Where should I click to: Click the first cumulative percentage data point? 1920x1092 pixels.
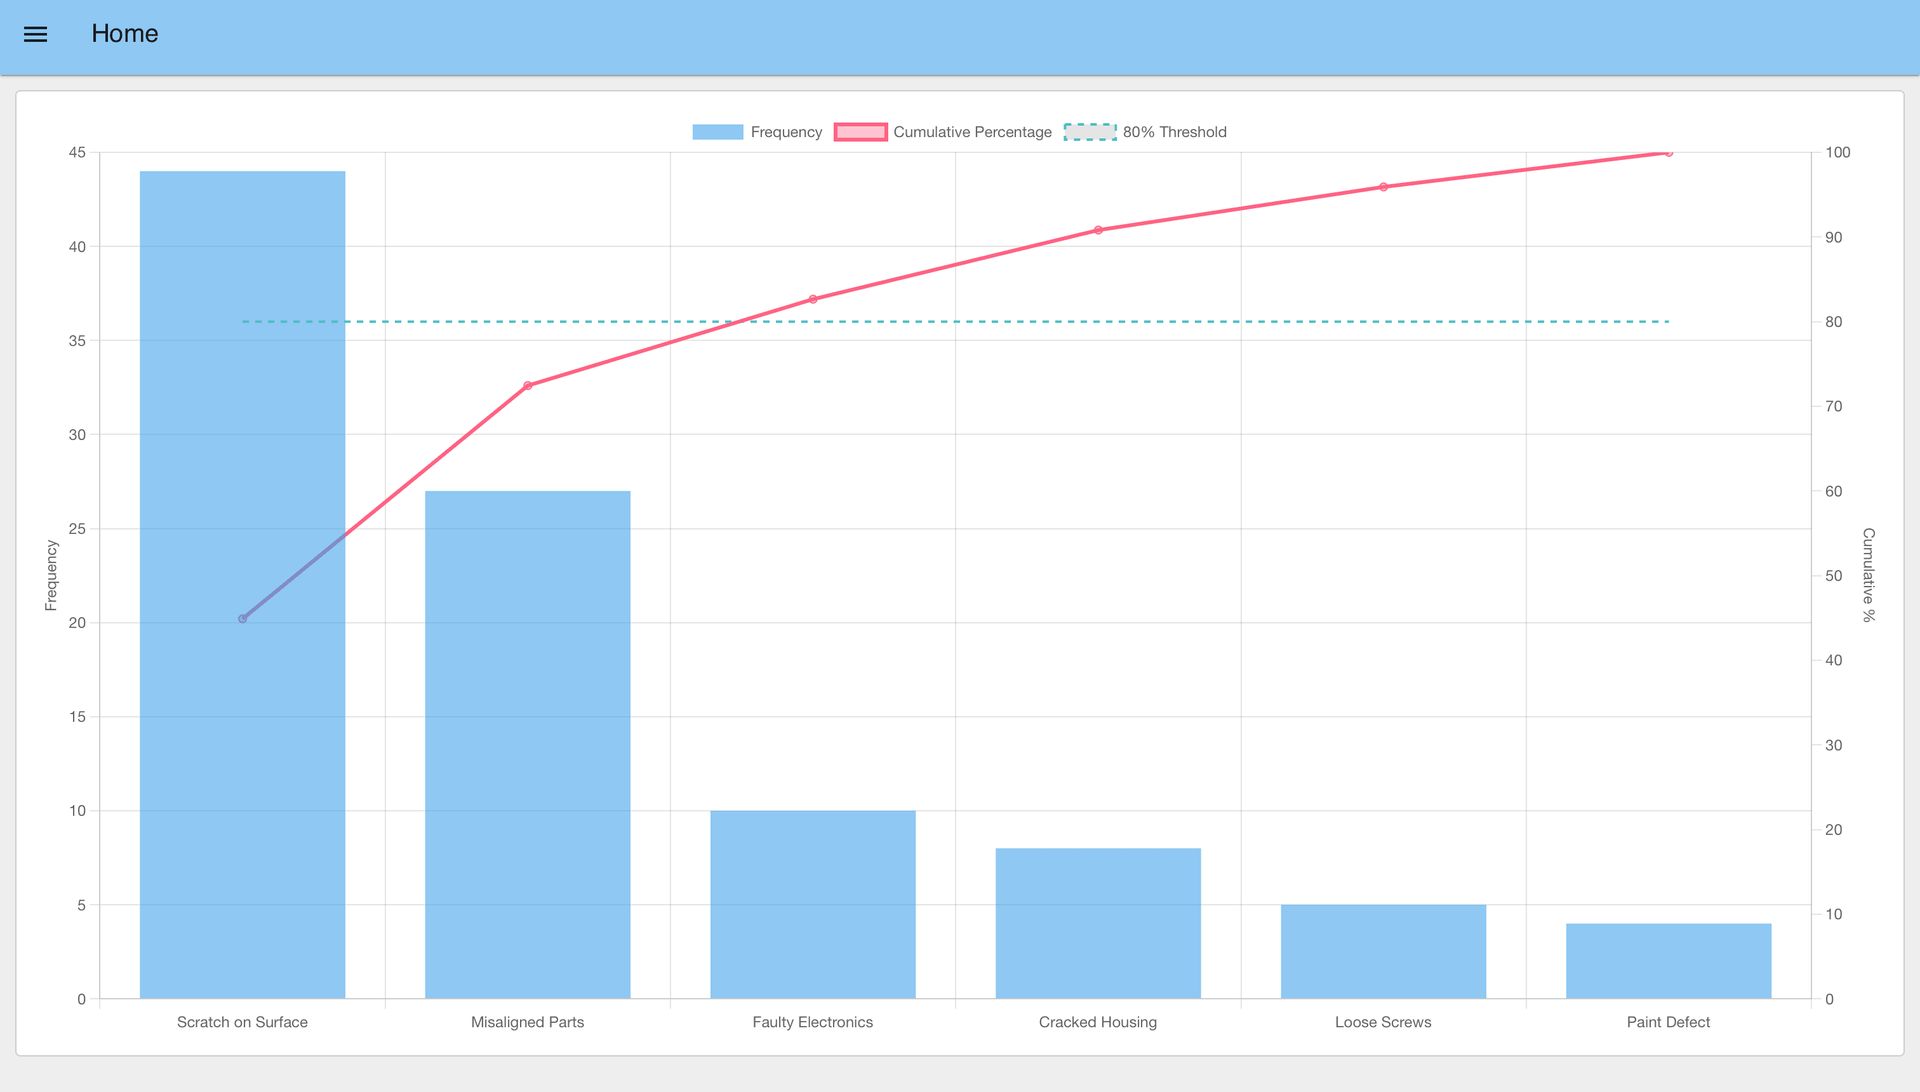coord(241,618)
